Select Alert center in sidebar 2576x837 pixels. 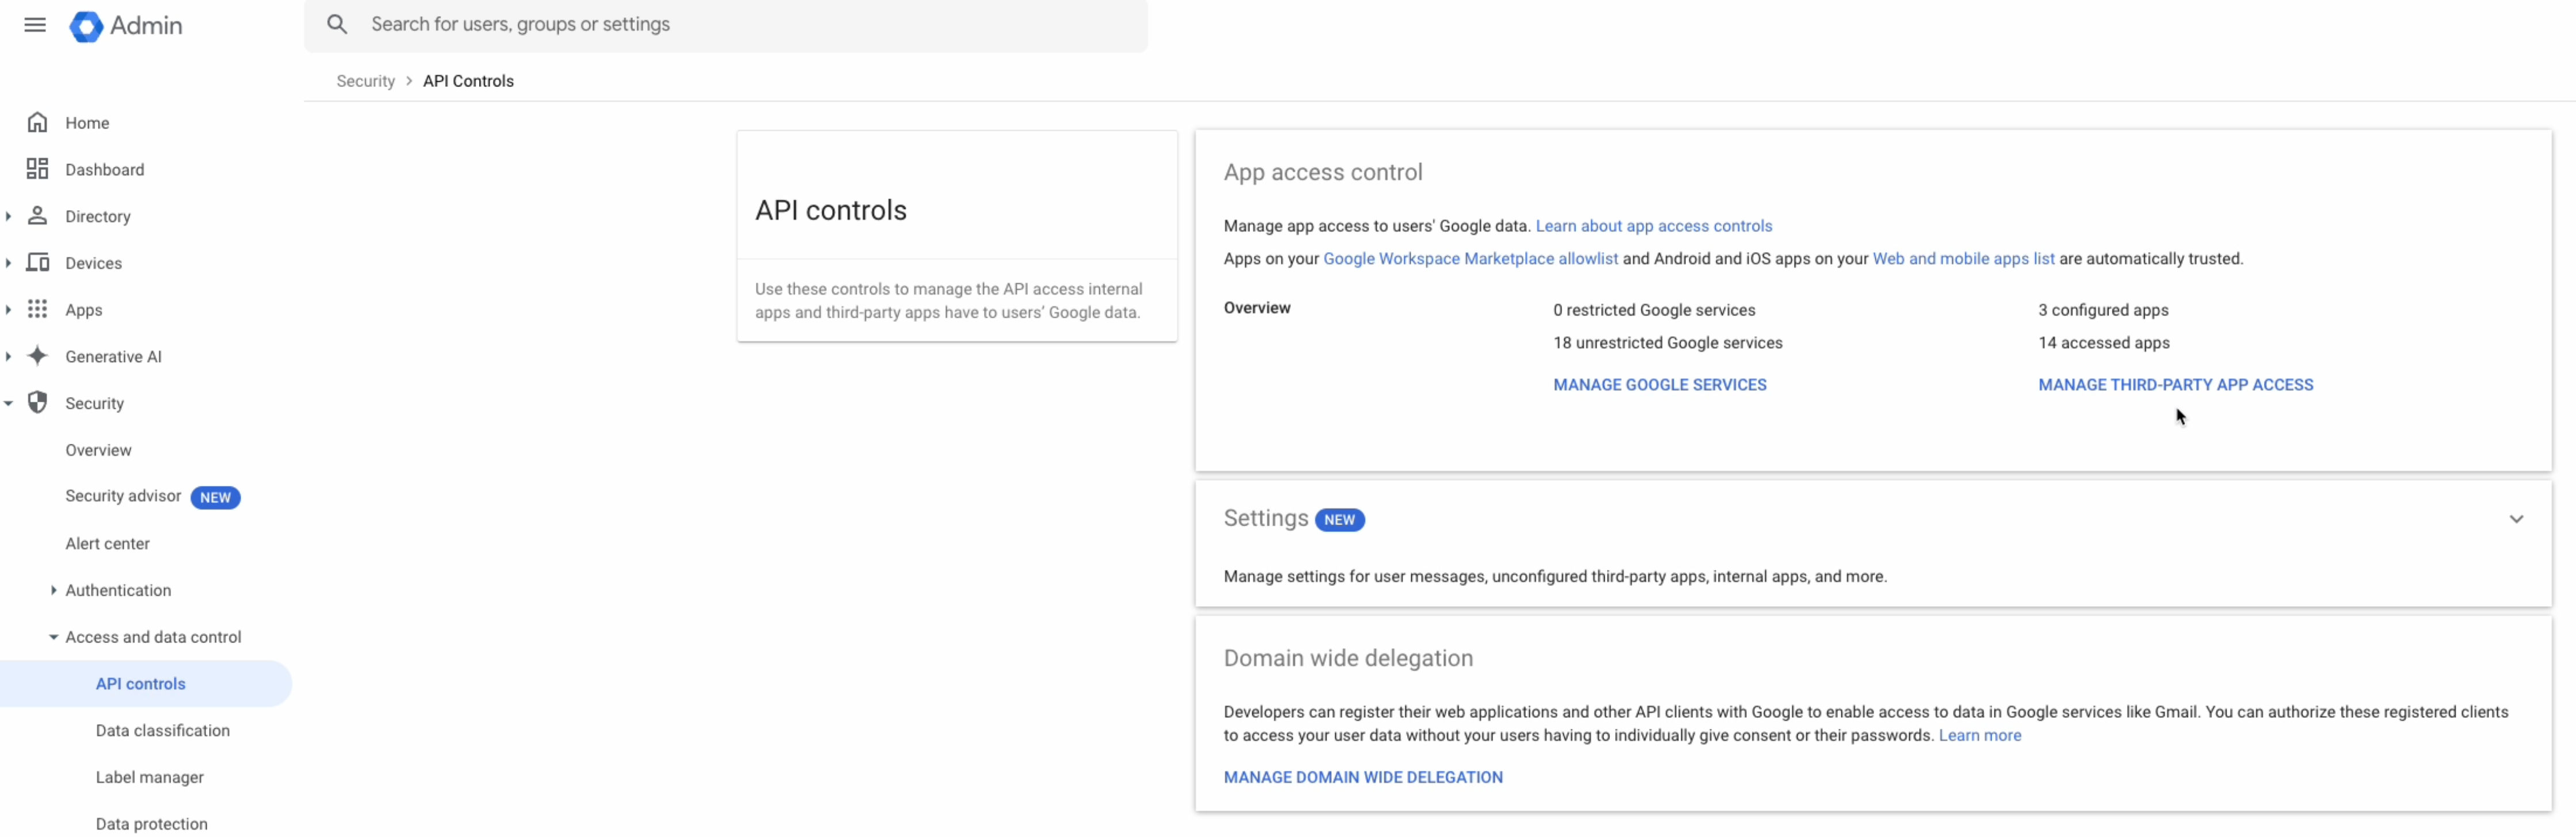click(x=107, y=543)
